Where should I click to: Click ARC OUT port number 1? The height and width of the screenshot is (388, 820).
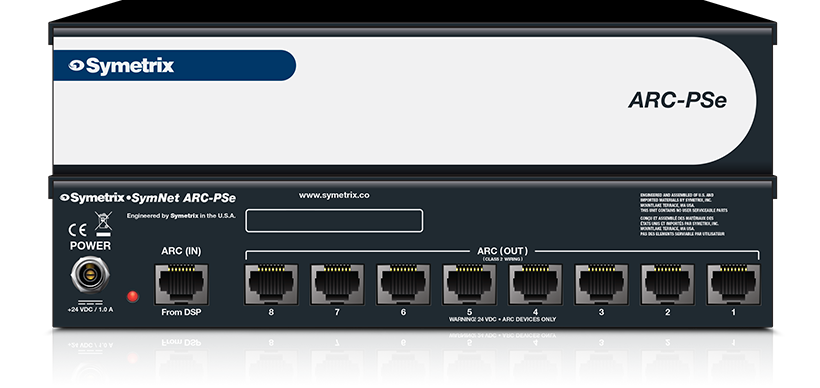(733, 284)
